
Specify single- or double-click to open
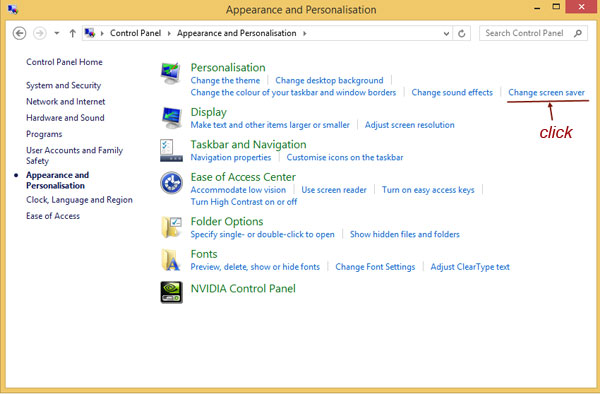(262, 234)
